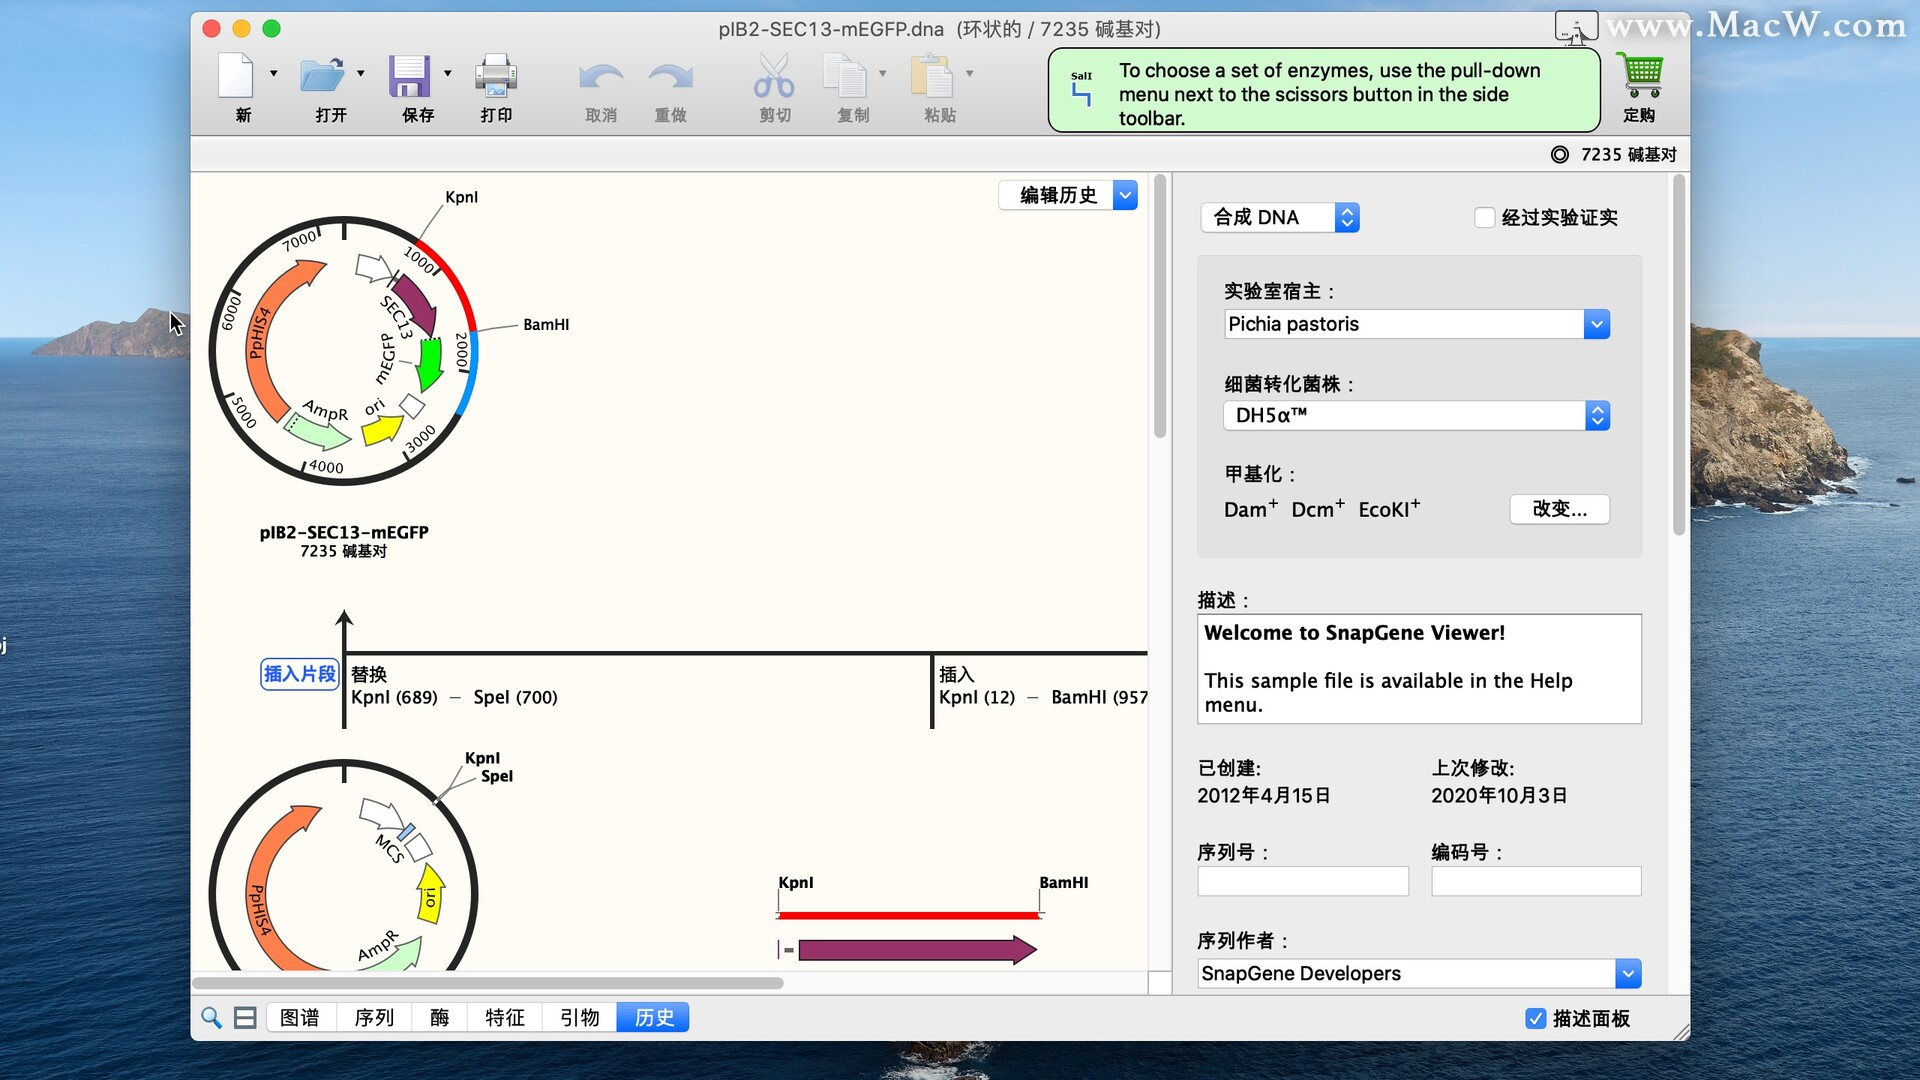The image size is (1920, 1080).
Task: Switch to the 序列 tab
Action: (x=374, y=1018)
